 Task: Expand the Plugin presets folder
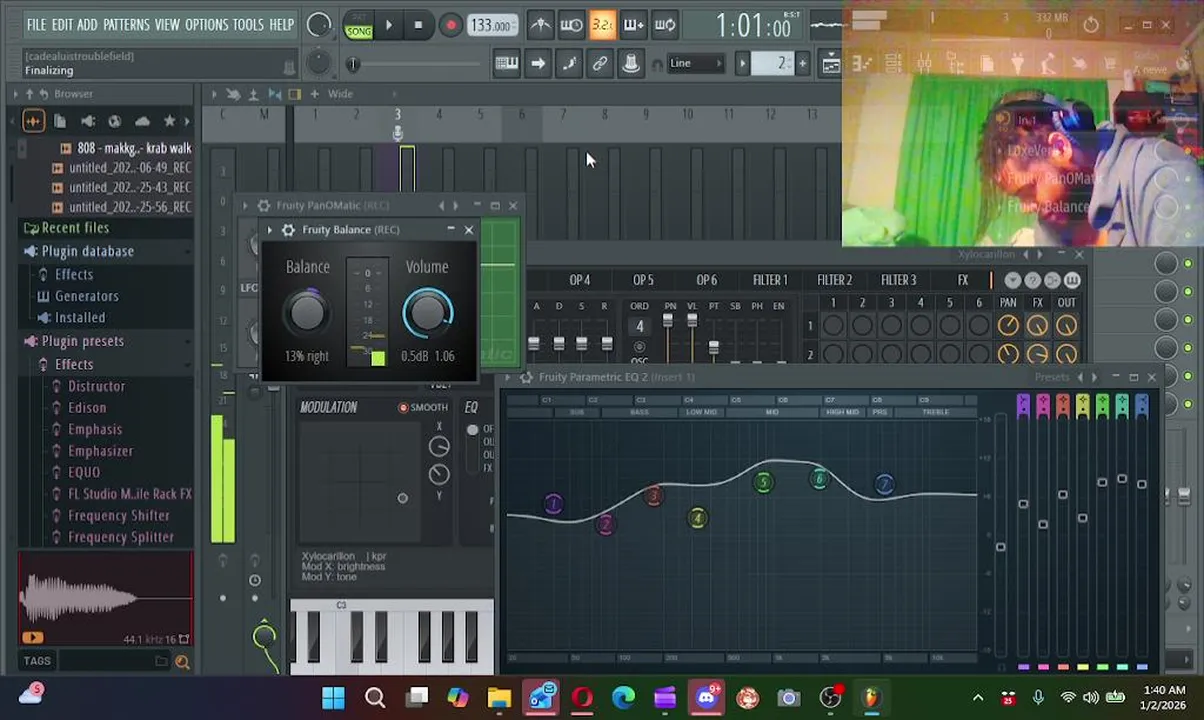click(x=82, y=341)
